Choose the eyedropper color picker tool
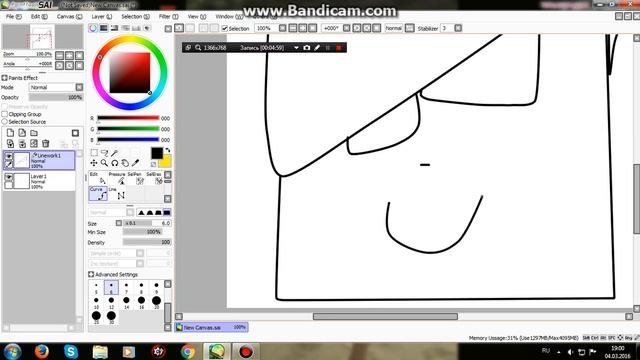This screenshot has height=360, width=640. click(x=136, y=163)
